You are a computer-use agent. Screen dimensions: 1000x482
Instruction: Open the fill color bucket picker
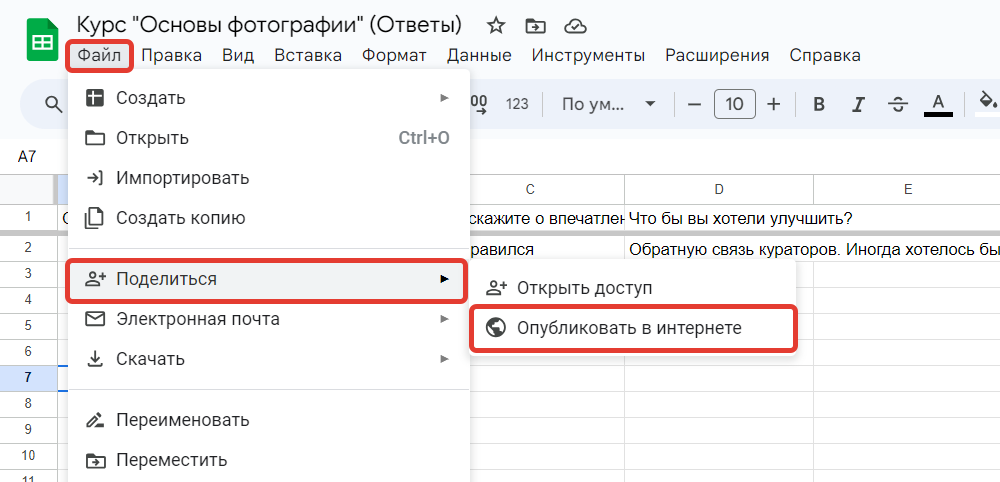pyautogui.click(x=987, y=104)
